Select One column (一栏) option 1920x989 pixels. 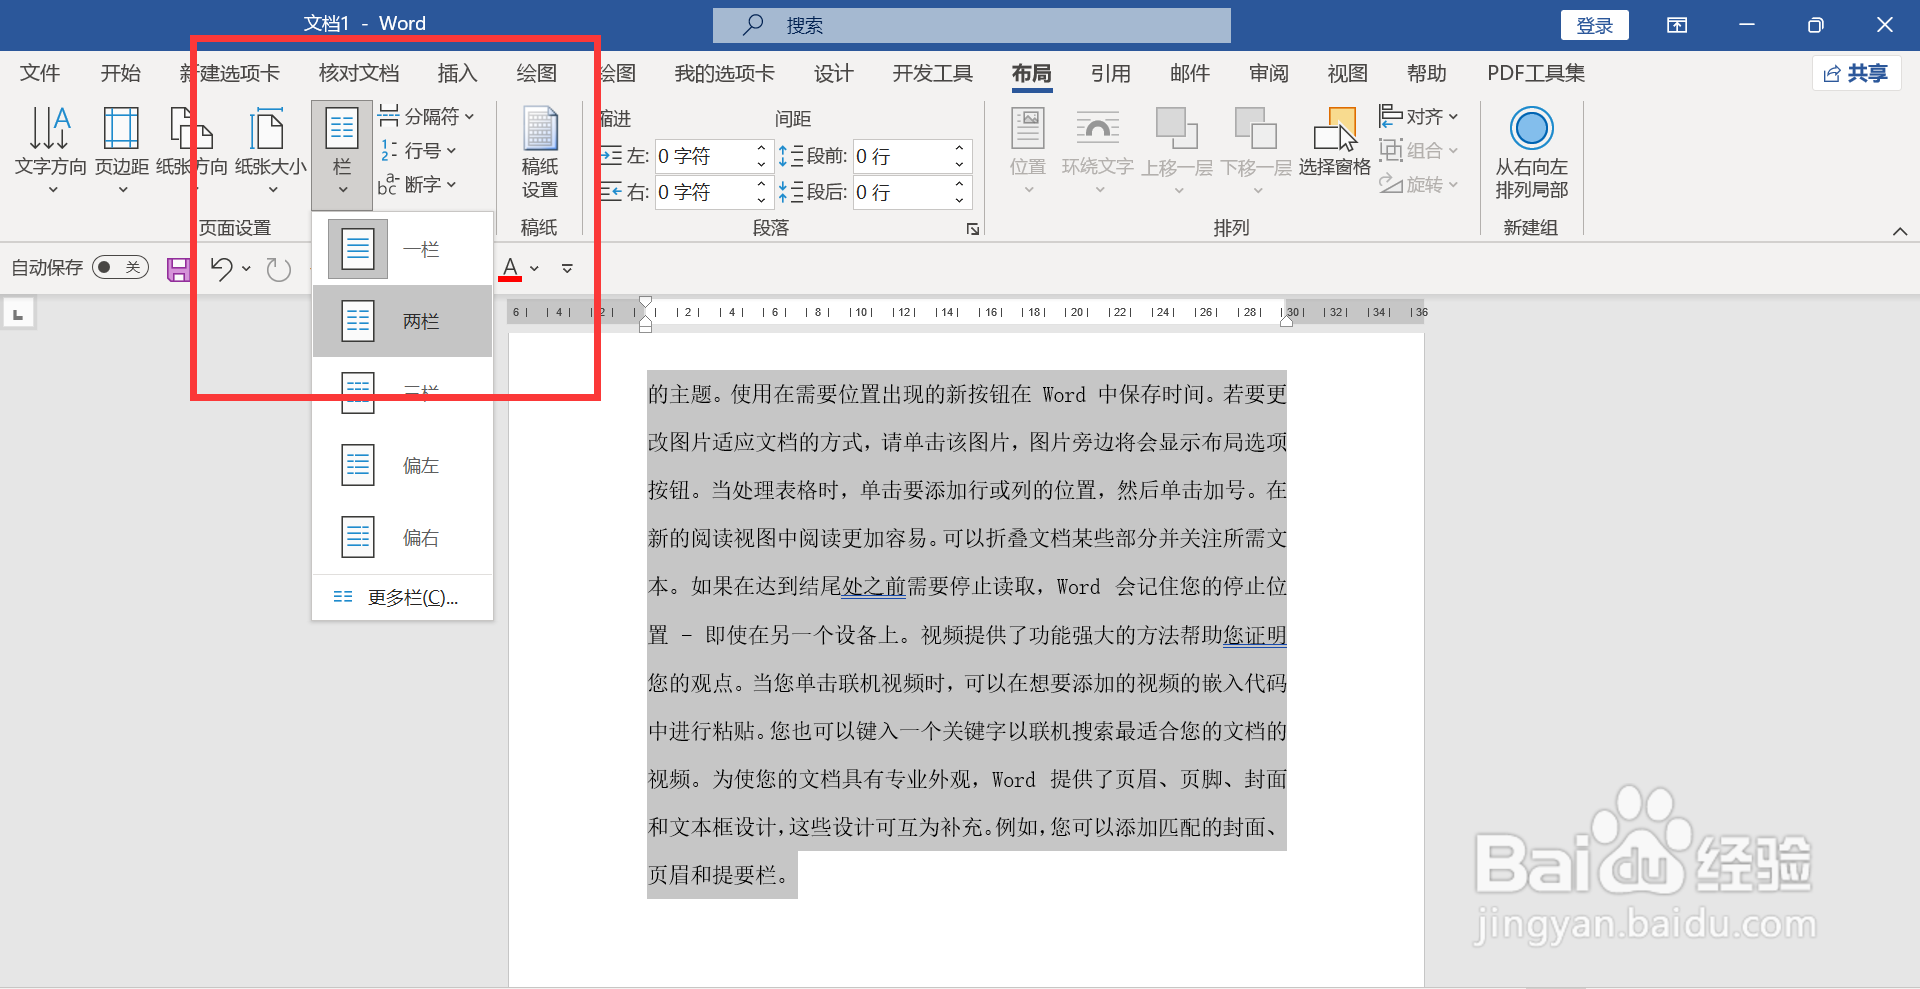point(402,249)
